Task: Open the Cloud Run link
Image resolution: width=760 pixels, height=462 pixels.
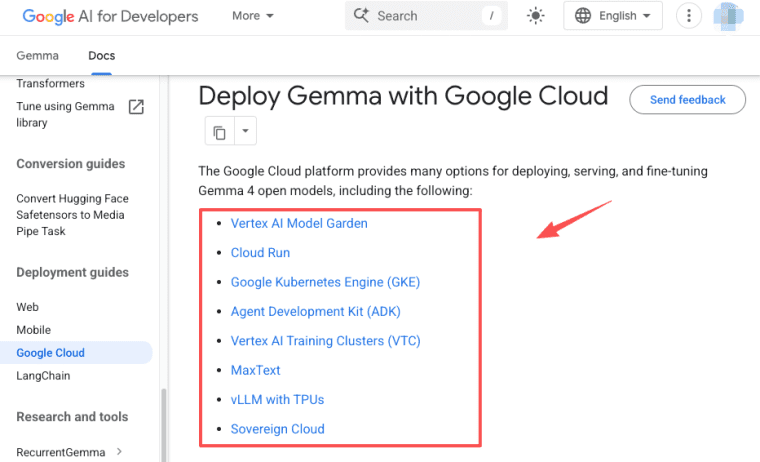Action: point(260,253)
